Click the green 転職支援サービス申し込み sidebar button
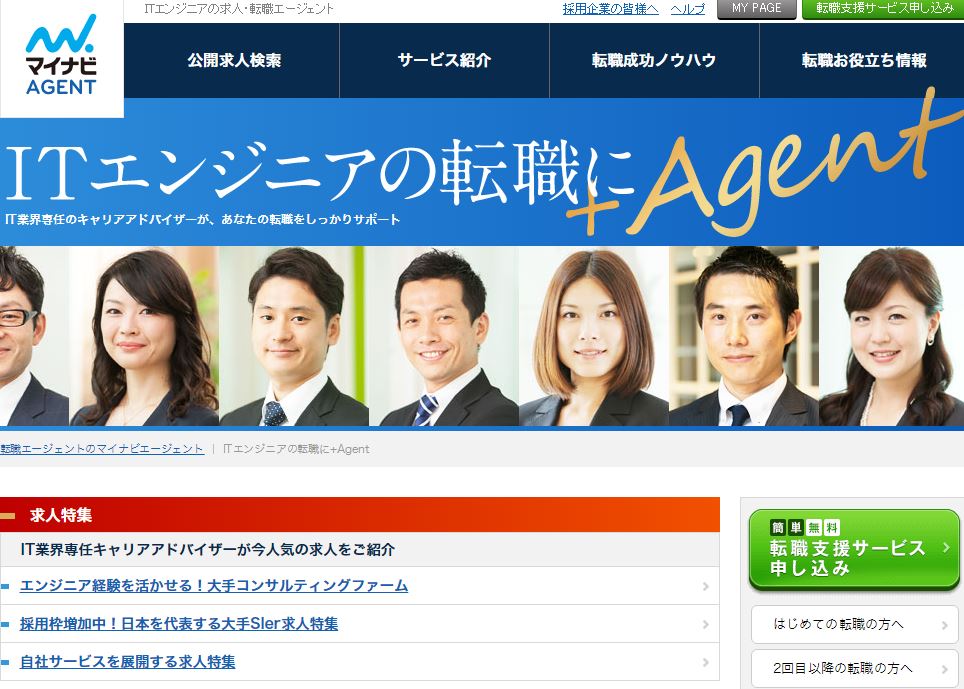The height and width of the screenshot is (689, 964). click(854, 549)
